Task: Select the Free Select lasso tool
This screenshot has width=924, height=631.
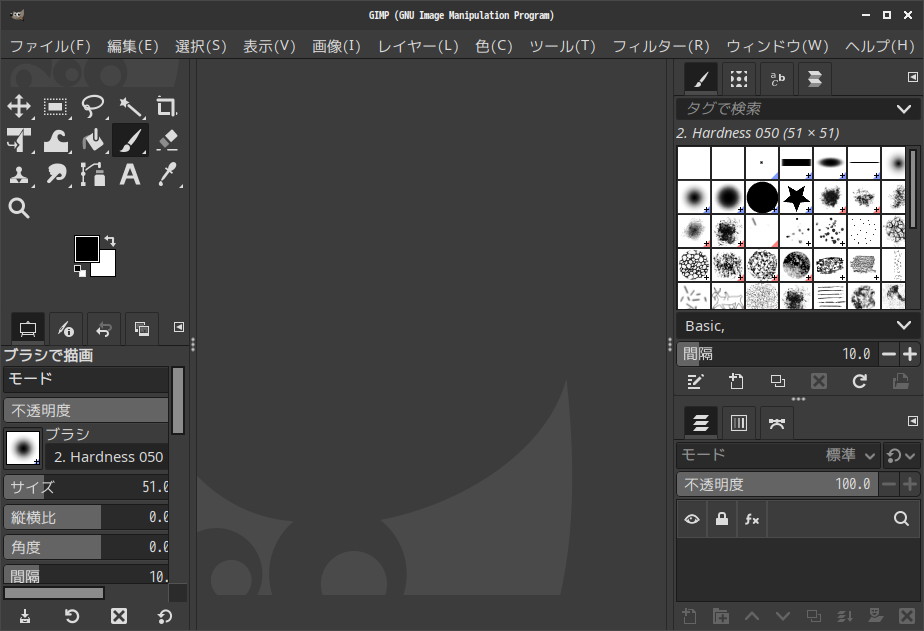Action: point(93,107)
